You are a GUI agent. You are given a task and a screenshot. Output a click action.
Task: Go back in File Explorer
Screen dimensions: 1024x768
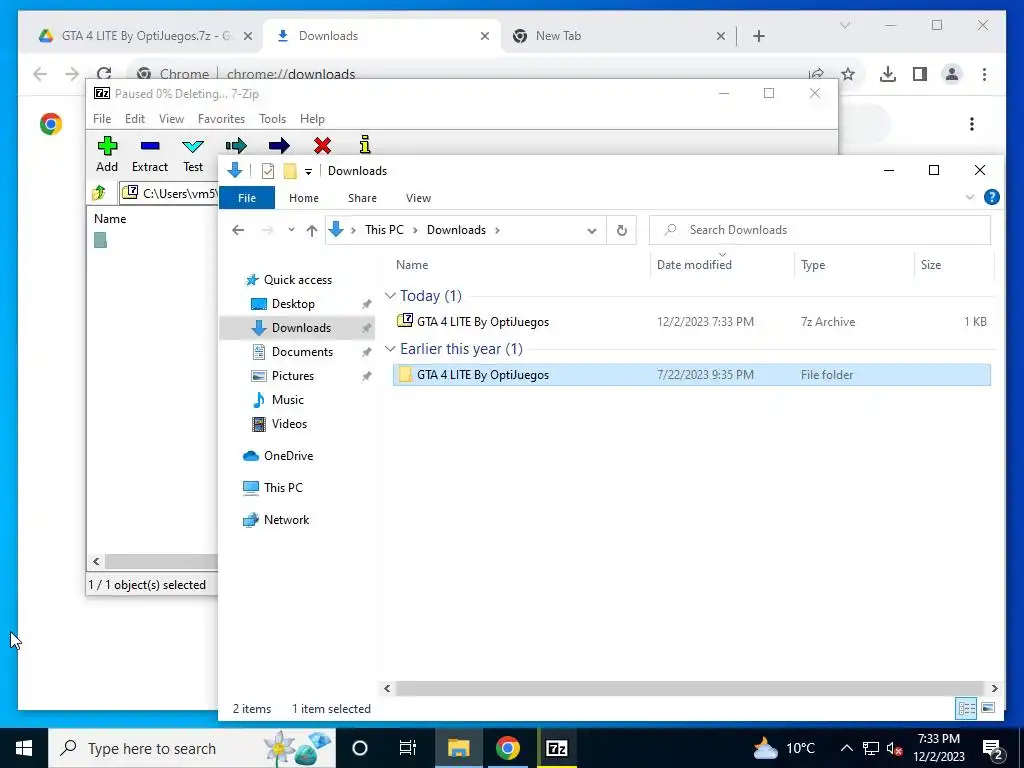pyautogui.click(x=238, y=230)
